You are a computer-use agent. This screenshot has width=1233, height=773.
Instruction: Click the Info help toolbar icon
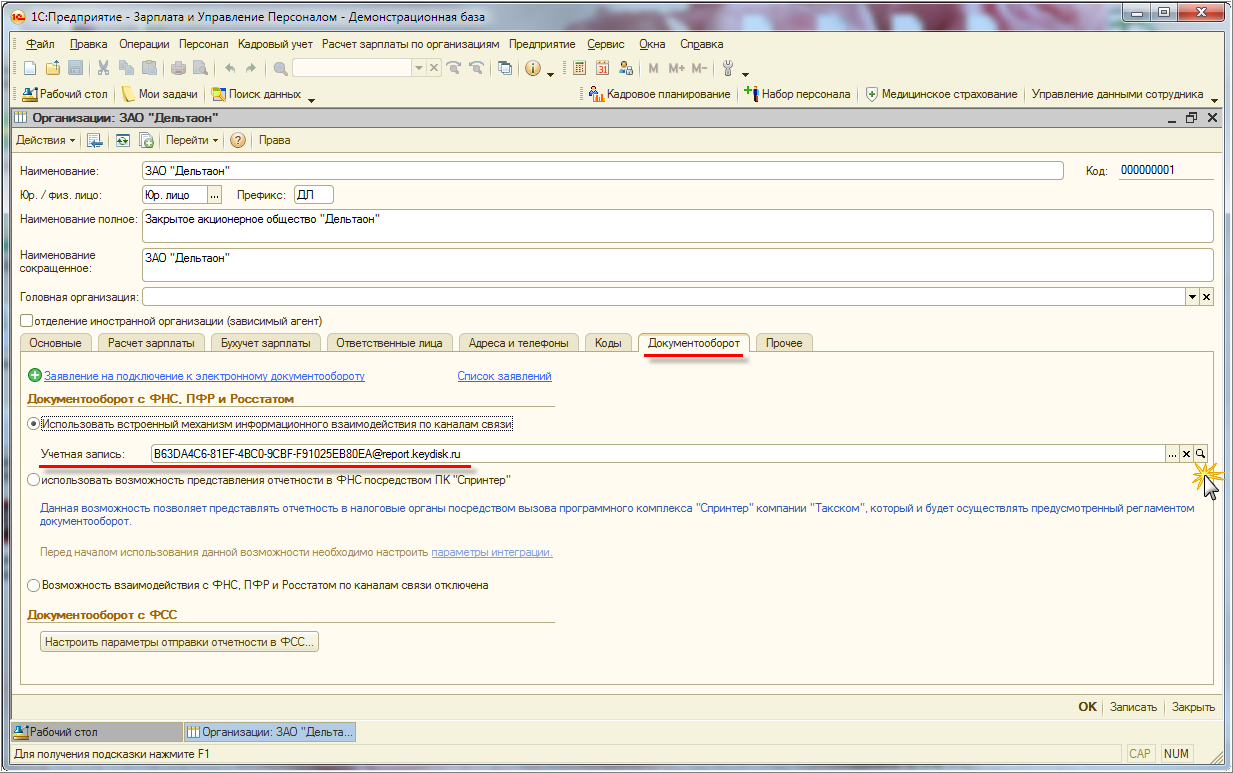click(532, 68)
